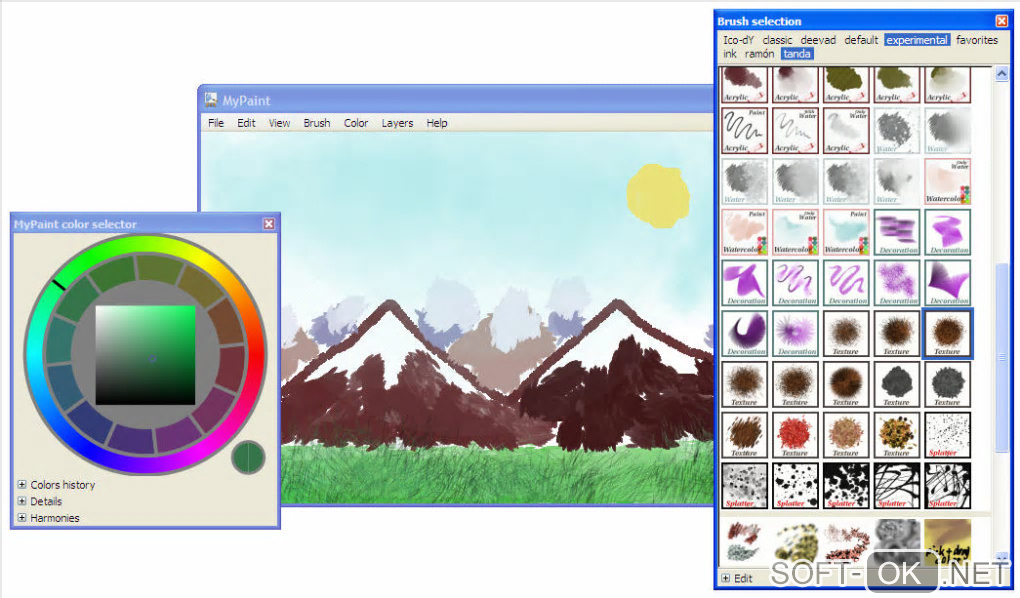Choose the Acrylic 'Only Water' smear brush
This screenshot has height=598, width=1020.
[x=846, y=131]
